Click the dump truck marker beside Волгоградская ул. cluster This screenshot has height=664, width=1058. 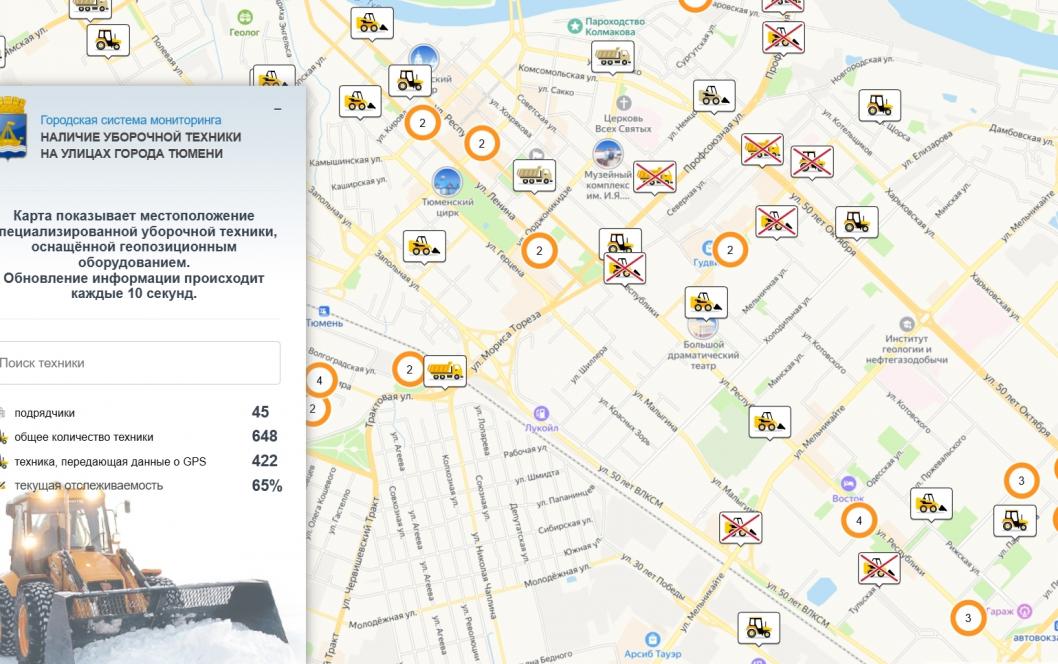coord(444,370)
